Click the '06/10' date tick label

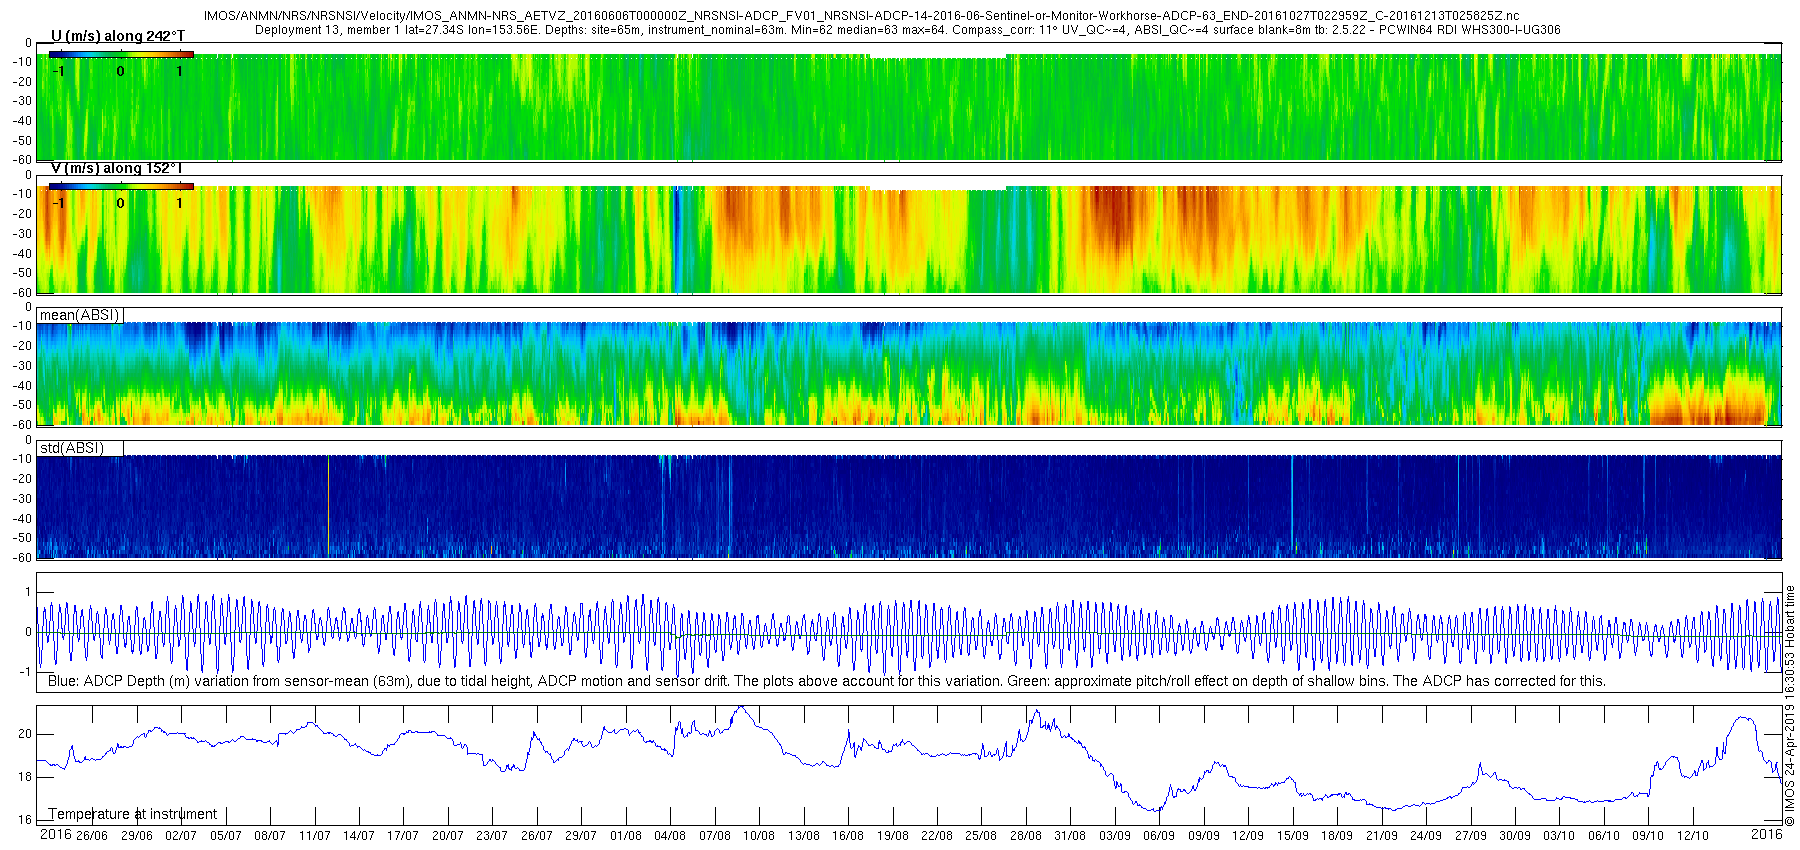pos(1604,836)
